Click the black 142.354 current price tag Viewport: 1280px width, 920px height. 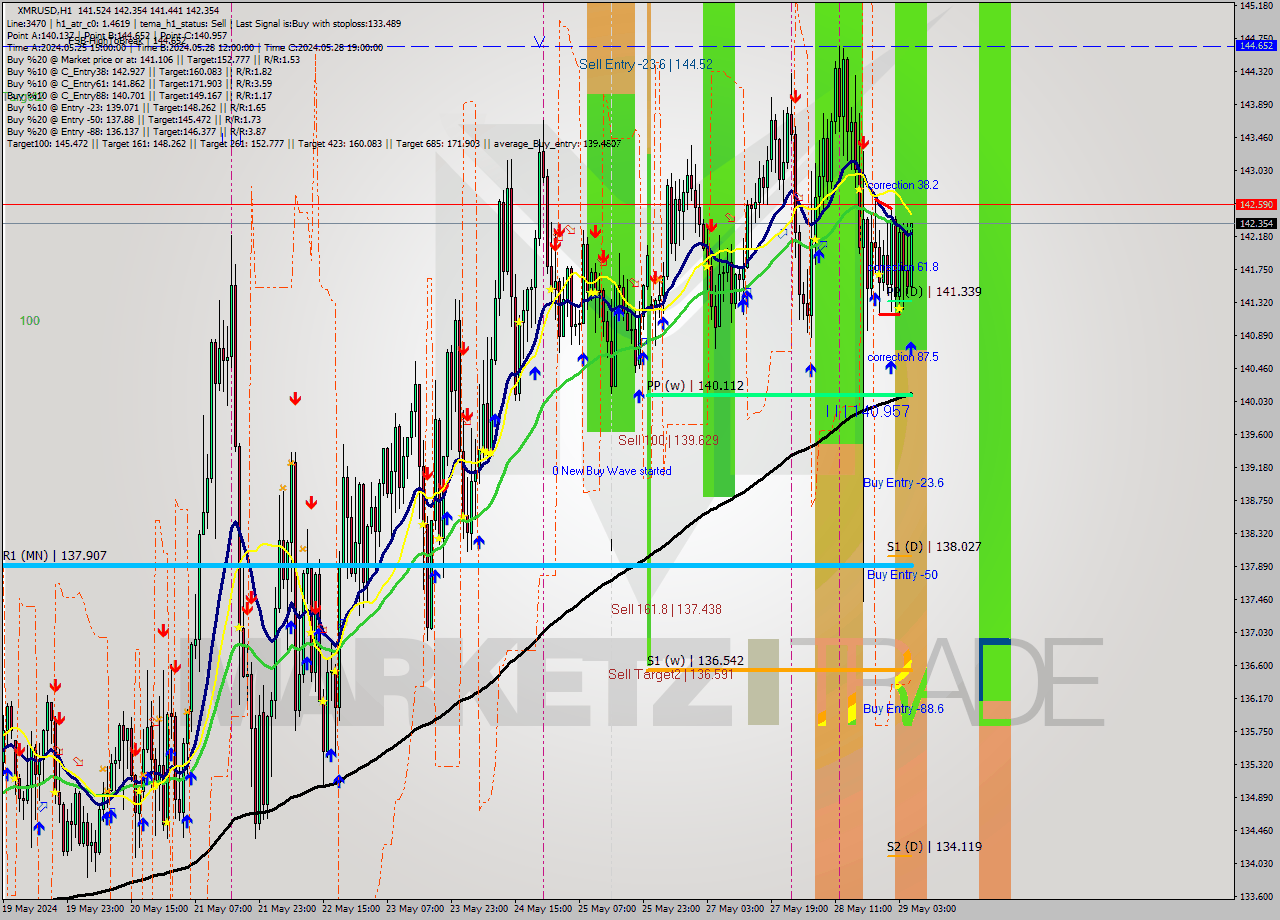(1256, 223)
